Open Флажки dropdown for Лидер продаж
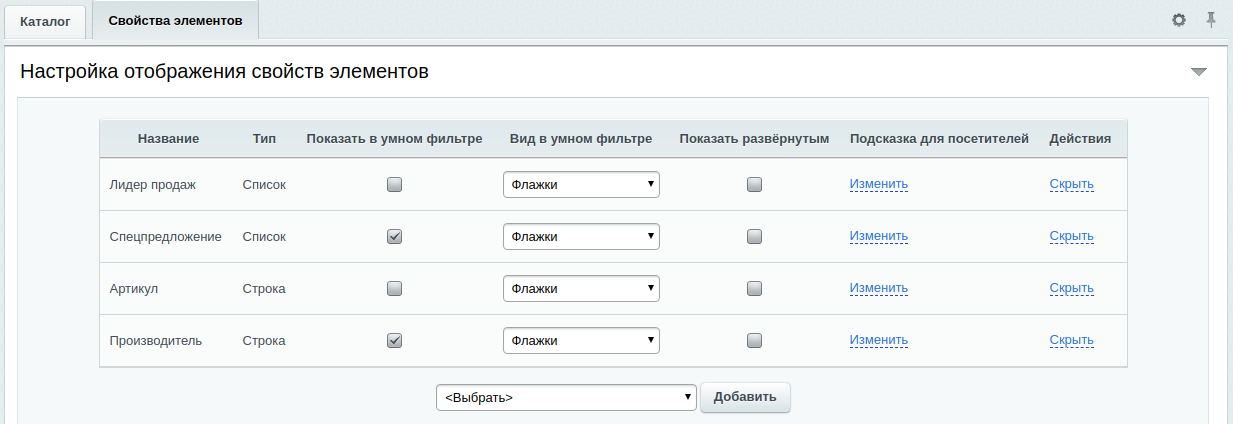The width and height of the screenshot is (1233, 424). (581, 184)
